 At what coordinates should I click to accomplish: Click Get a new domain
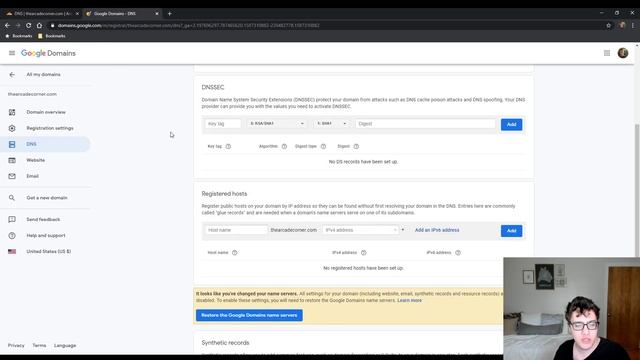(47, 198)
